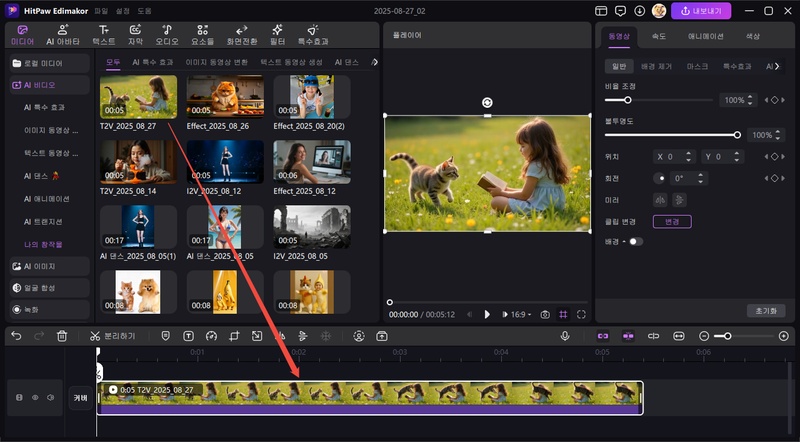Click the 변경 clip change button
800x442 pixels.
tap(672, 222)
